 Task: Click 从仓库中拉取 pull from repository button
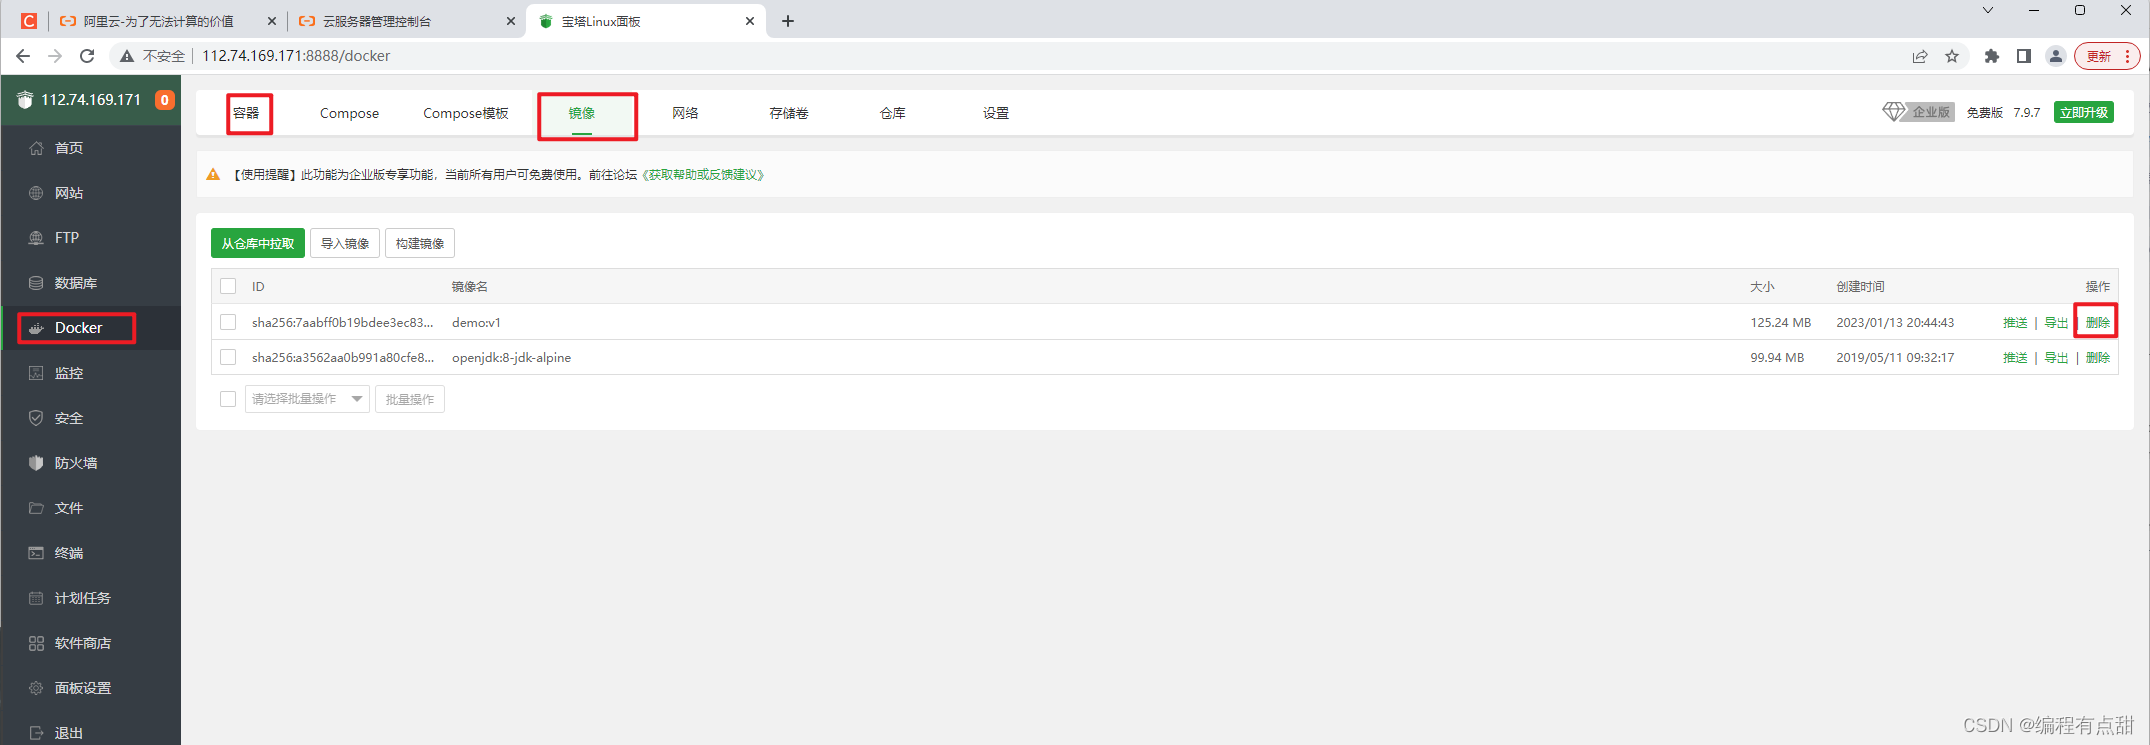(258, 243)
